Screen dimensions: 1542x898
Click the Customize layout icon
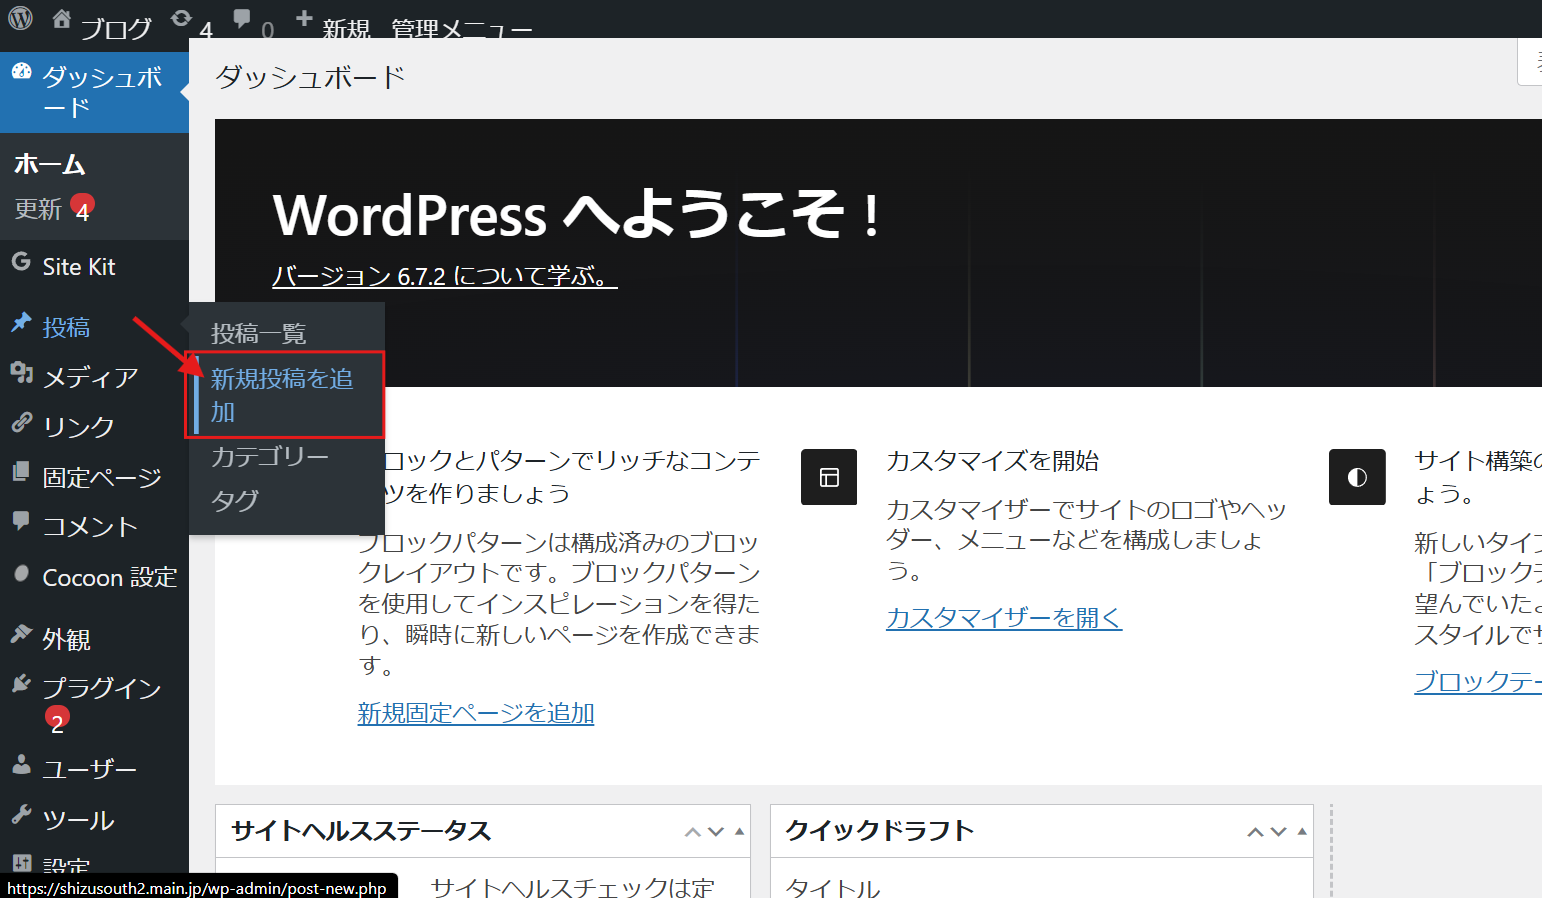(829, 477)
